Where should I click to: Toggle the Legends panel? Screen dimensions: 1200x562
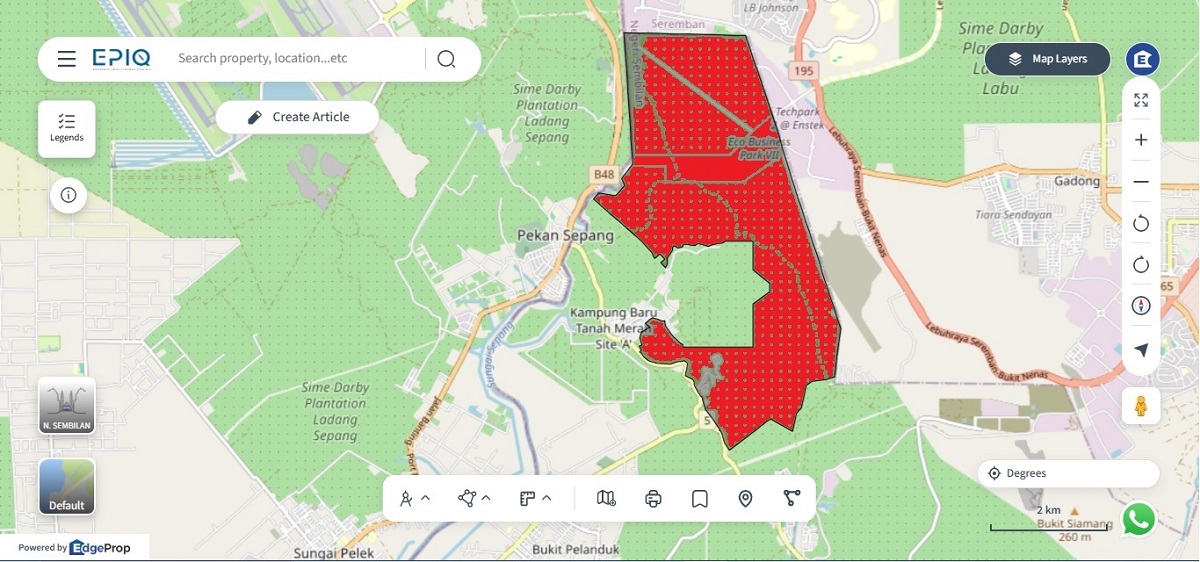click(x=67, y=128)
